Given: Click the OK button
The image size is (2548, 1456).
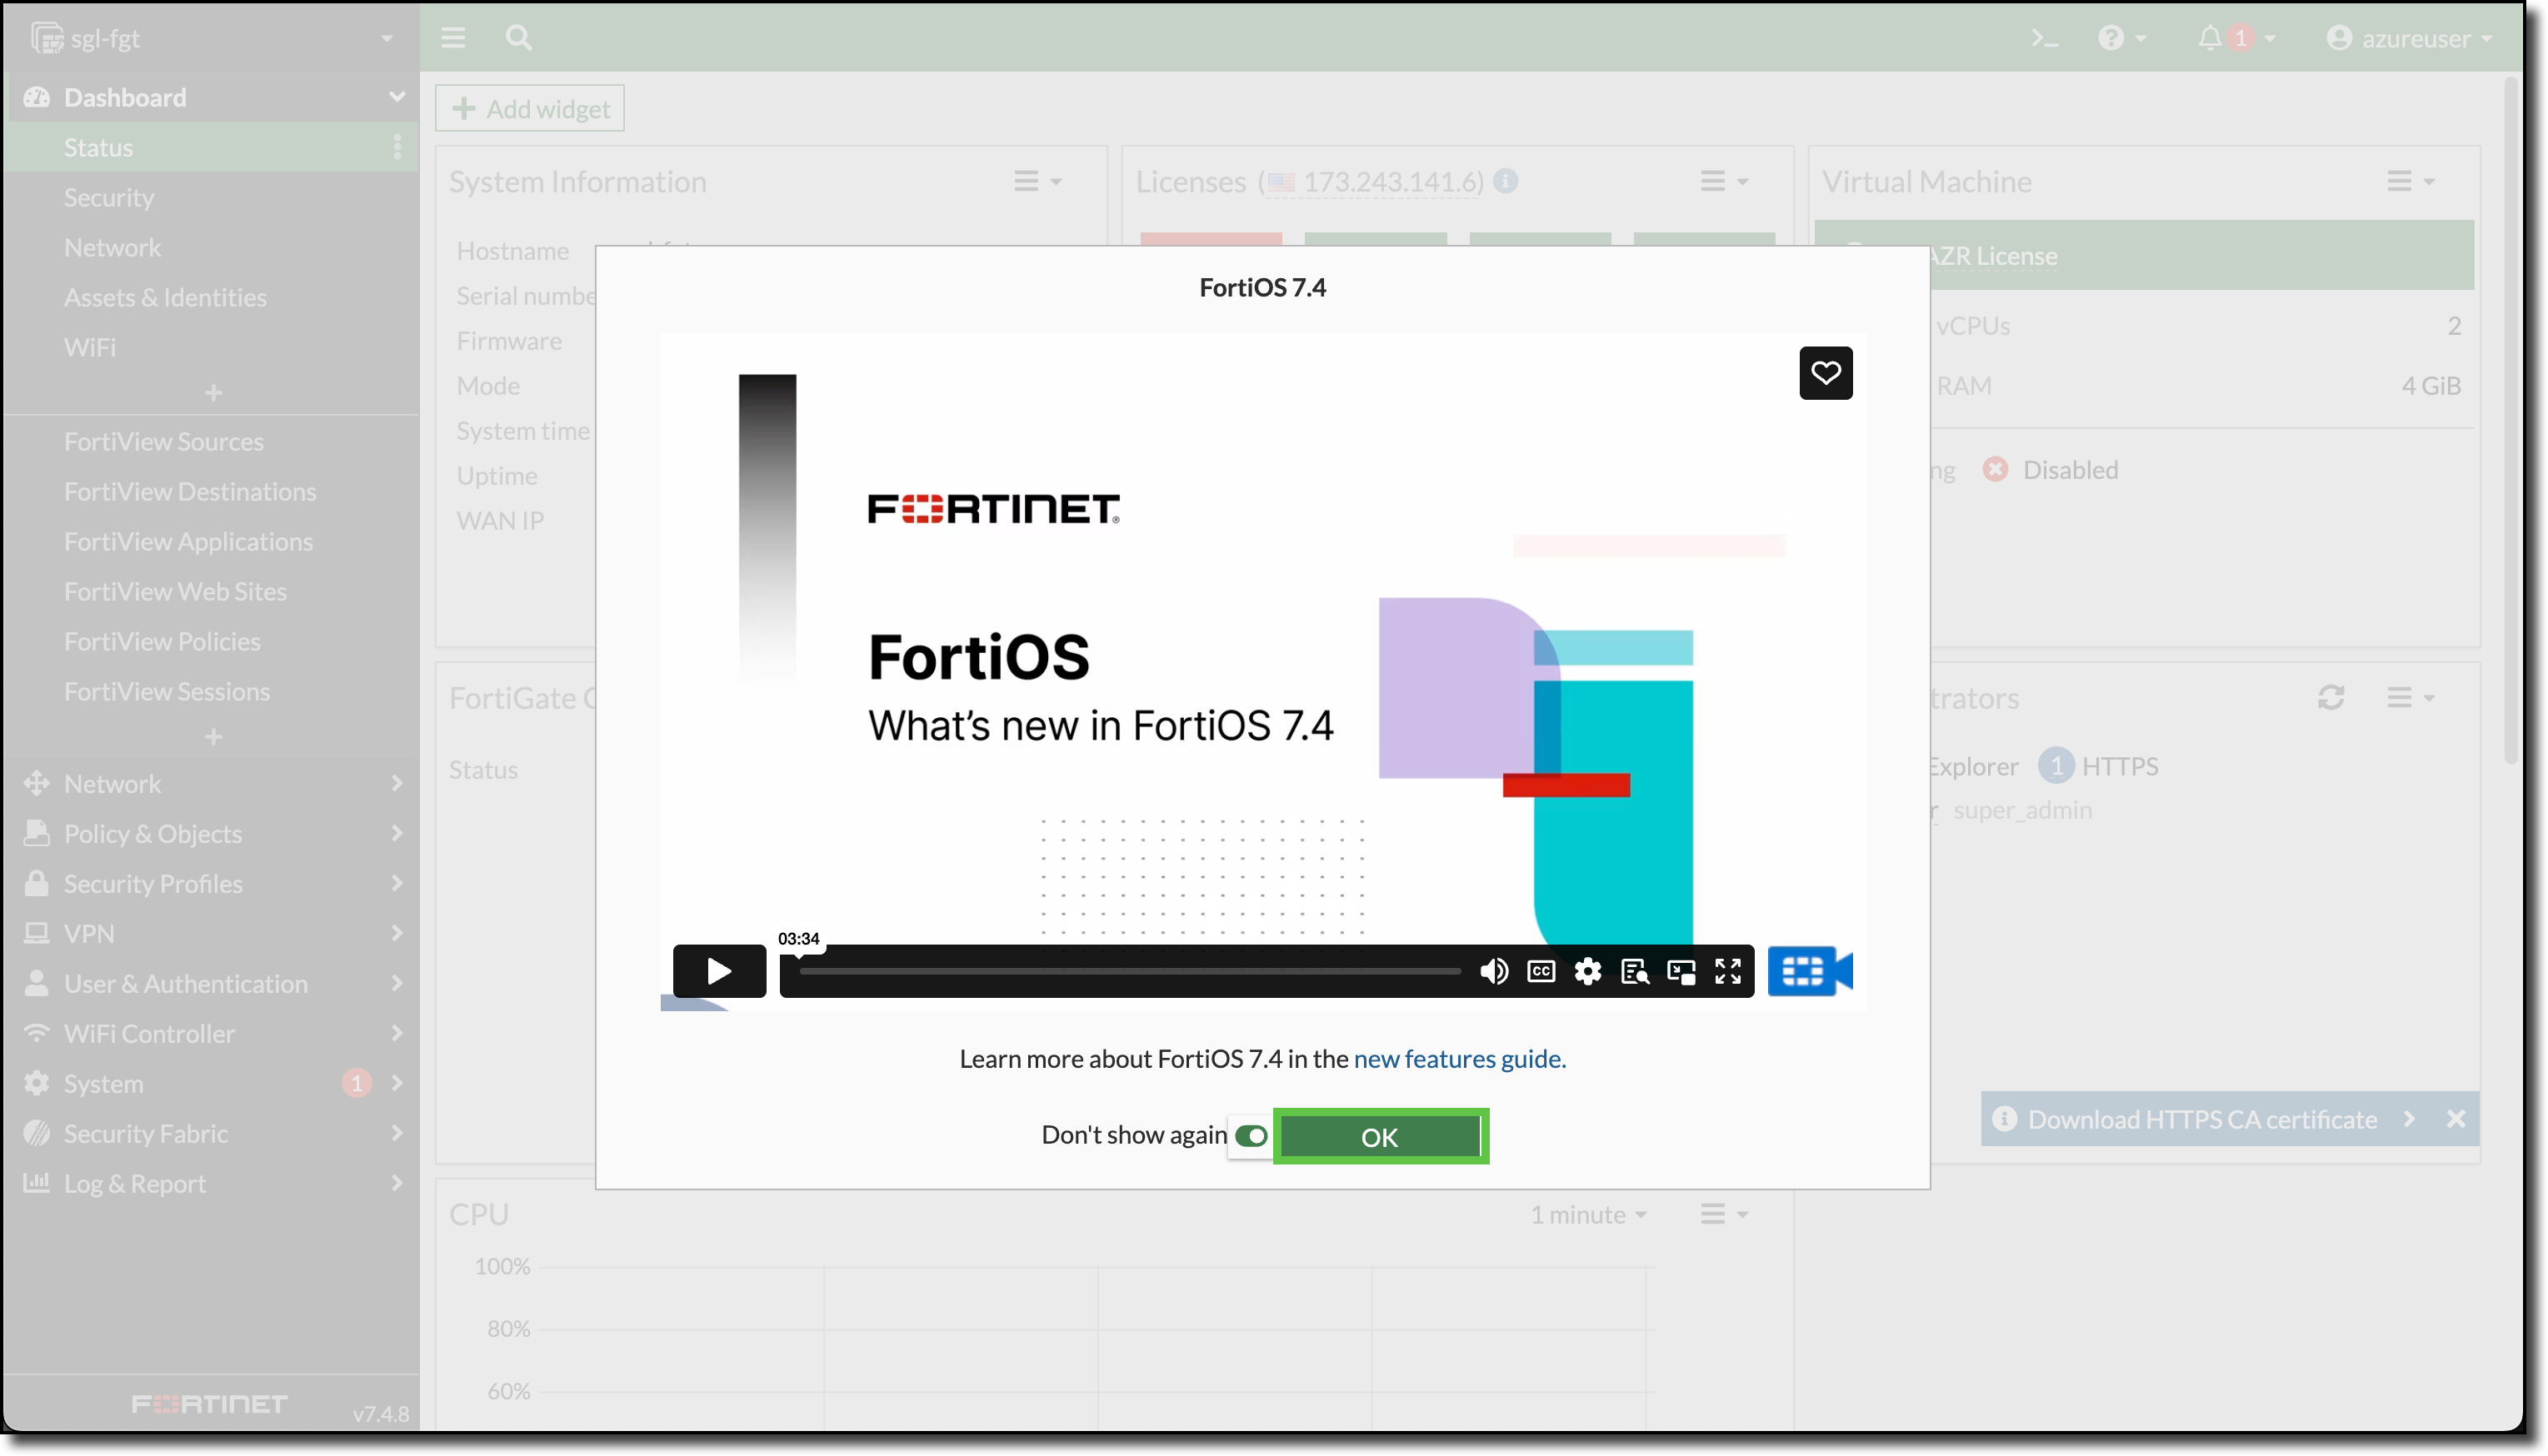Looking at the screenshot, I should tap(1379, 1137).
